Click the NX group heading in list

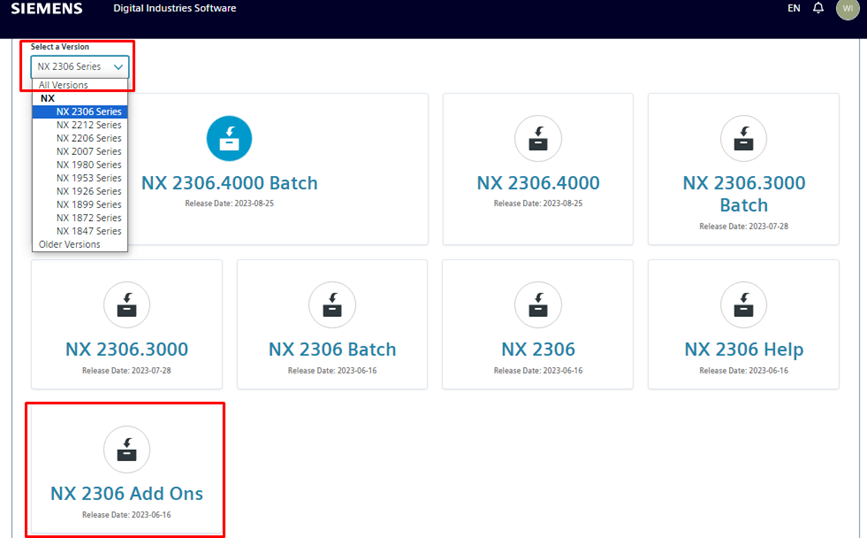pyautogui.click(x=48, y=98)
